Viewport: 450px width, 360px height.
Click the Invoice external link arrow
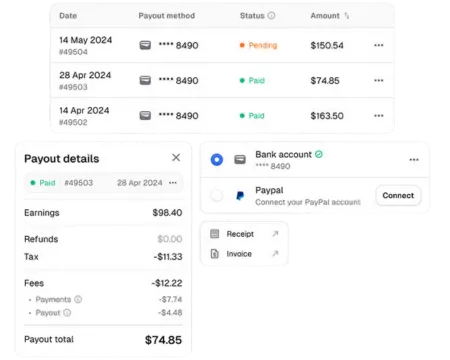click(275, 254)
